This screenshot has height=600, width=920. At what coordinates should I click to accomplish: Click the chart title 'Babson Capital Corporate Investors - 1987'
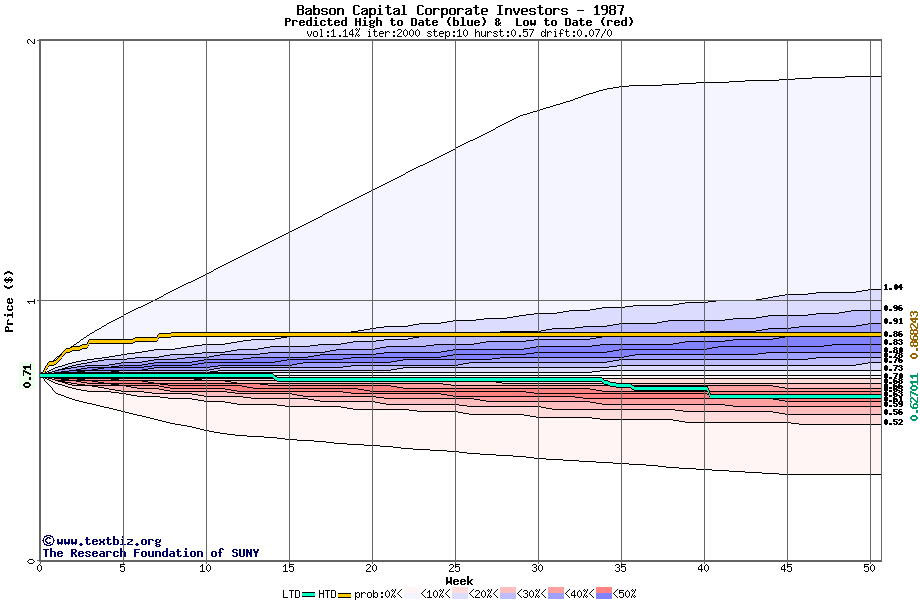[460, 10]
